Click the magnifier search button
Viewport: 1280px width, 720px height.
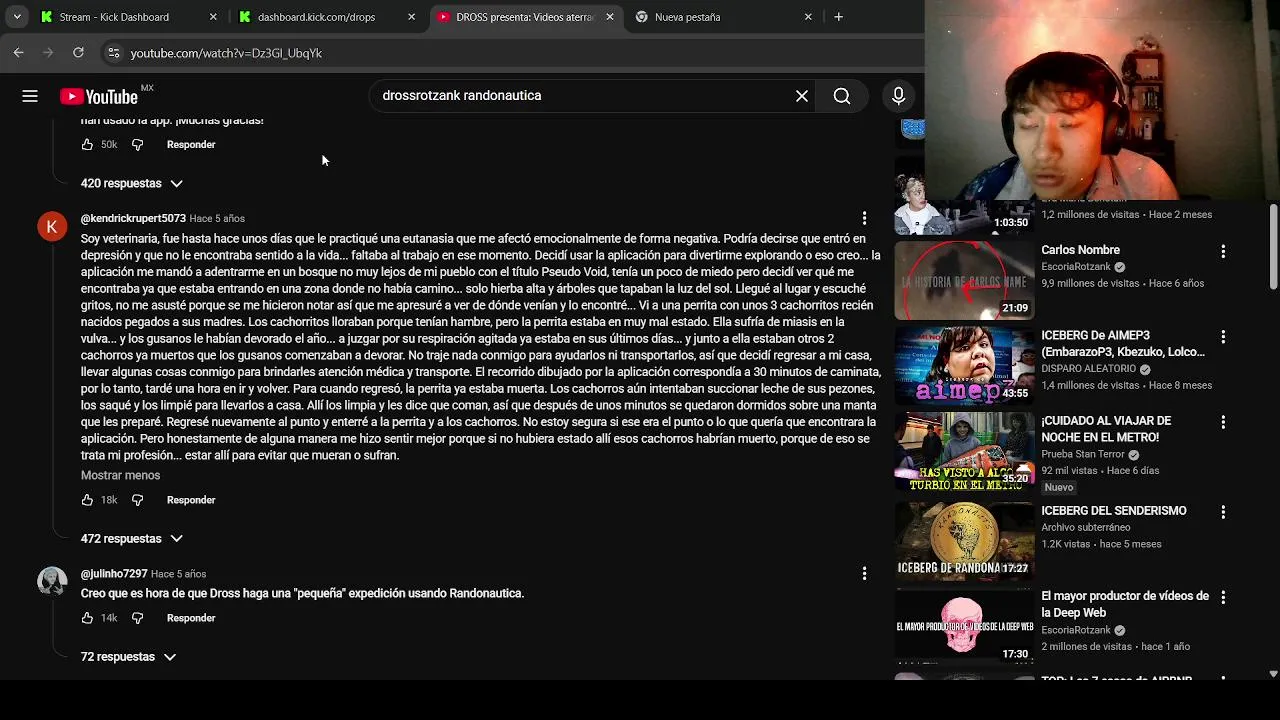point(842,96)
